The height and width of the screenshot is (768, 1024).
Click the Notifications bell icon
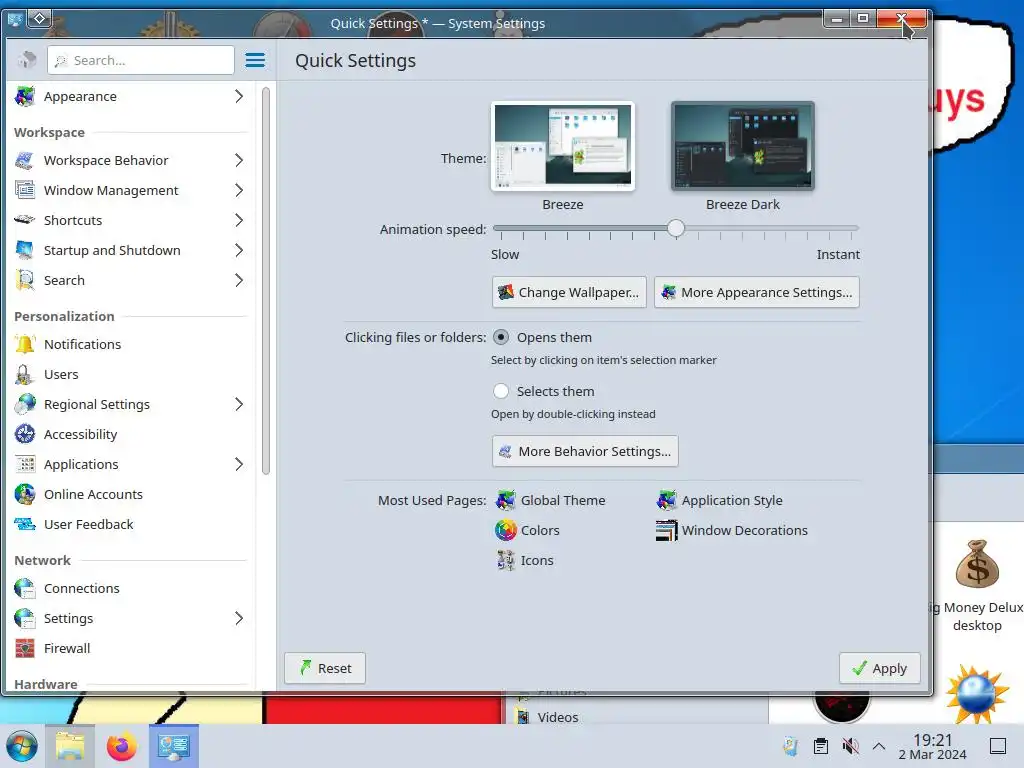(25, 344)
